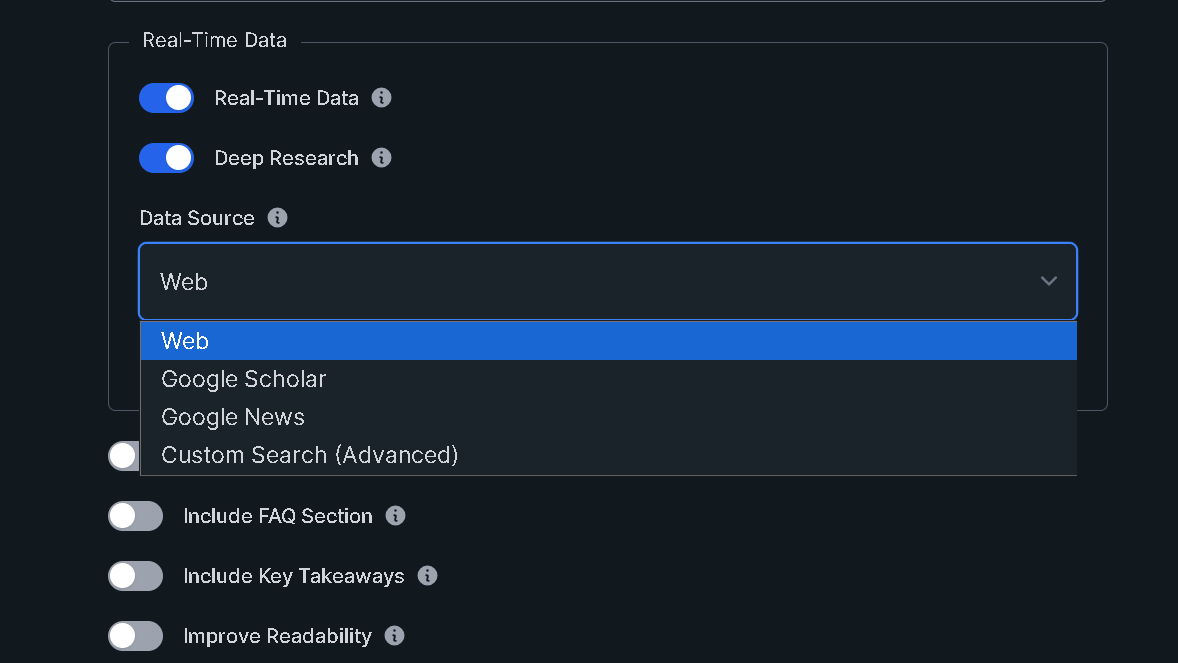Disable the Real-Time Data toggle
1178x663 pixels.
(166, 97)
